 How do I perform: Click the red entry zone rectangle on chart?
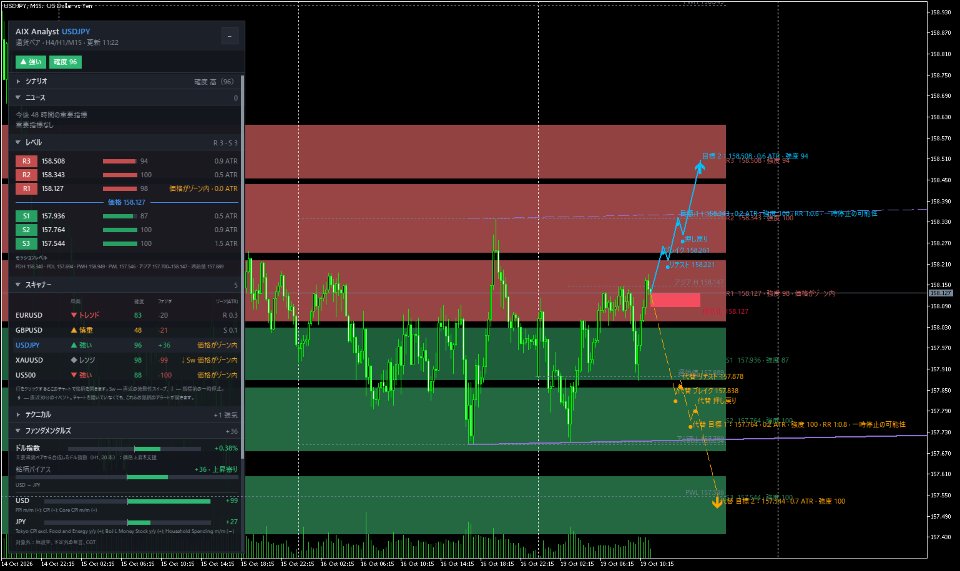pyautogui.click(x=675, y=300)
